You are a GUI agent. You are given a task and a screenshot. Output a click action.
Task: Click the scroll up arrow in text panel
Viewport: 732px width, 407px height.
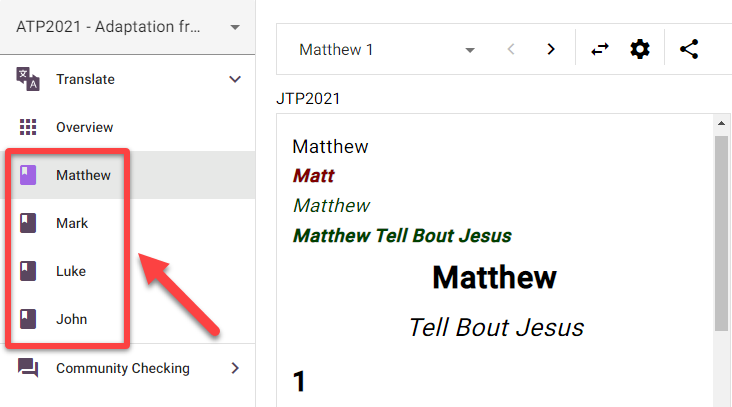pyautogui.click(x=720, y=123)
